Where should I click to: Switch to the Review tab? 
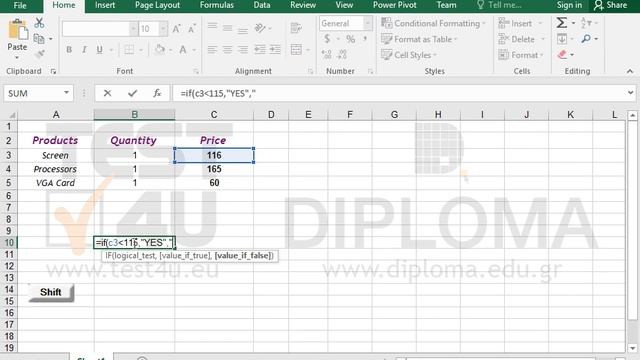(x=303, y=5)
